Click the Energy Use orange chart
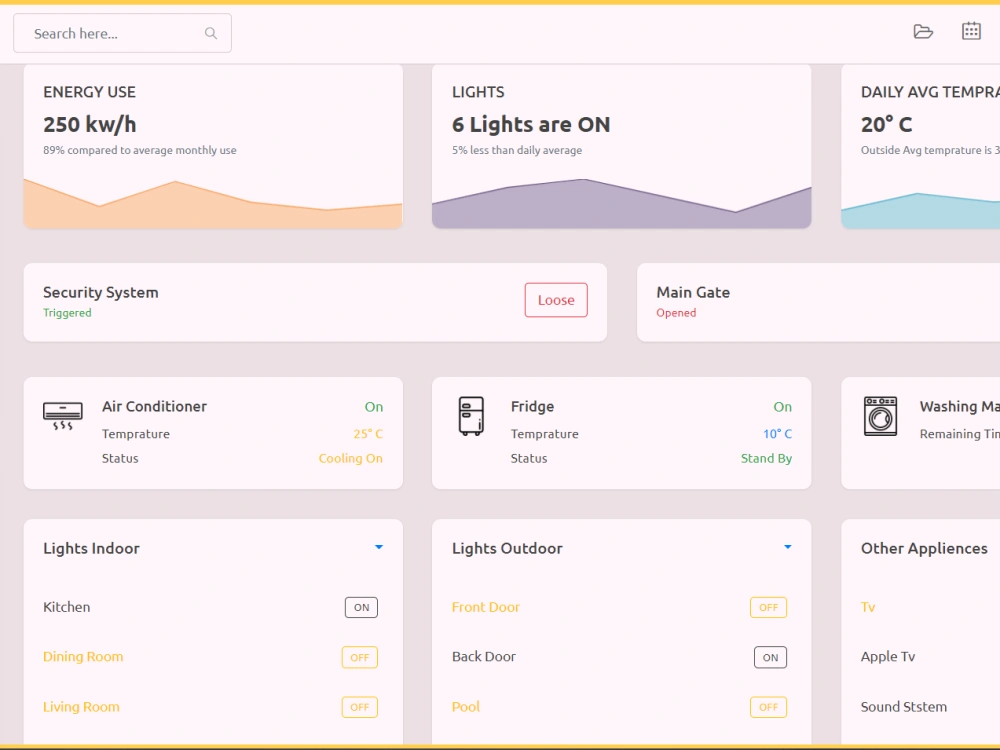The height and width of the screenshot is (750, 1000). (213, 203)
